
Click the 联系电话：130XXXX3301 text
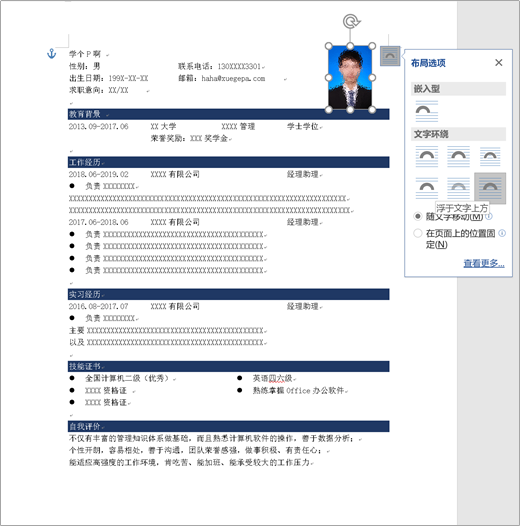click(219, 66)
